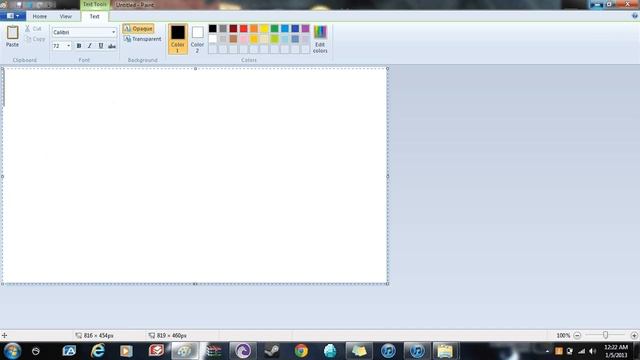This screenshot has width=640, height=360.
Task: Launch Internet Explorer from the taskbar
Action: (x=98, y=351)
